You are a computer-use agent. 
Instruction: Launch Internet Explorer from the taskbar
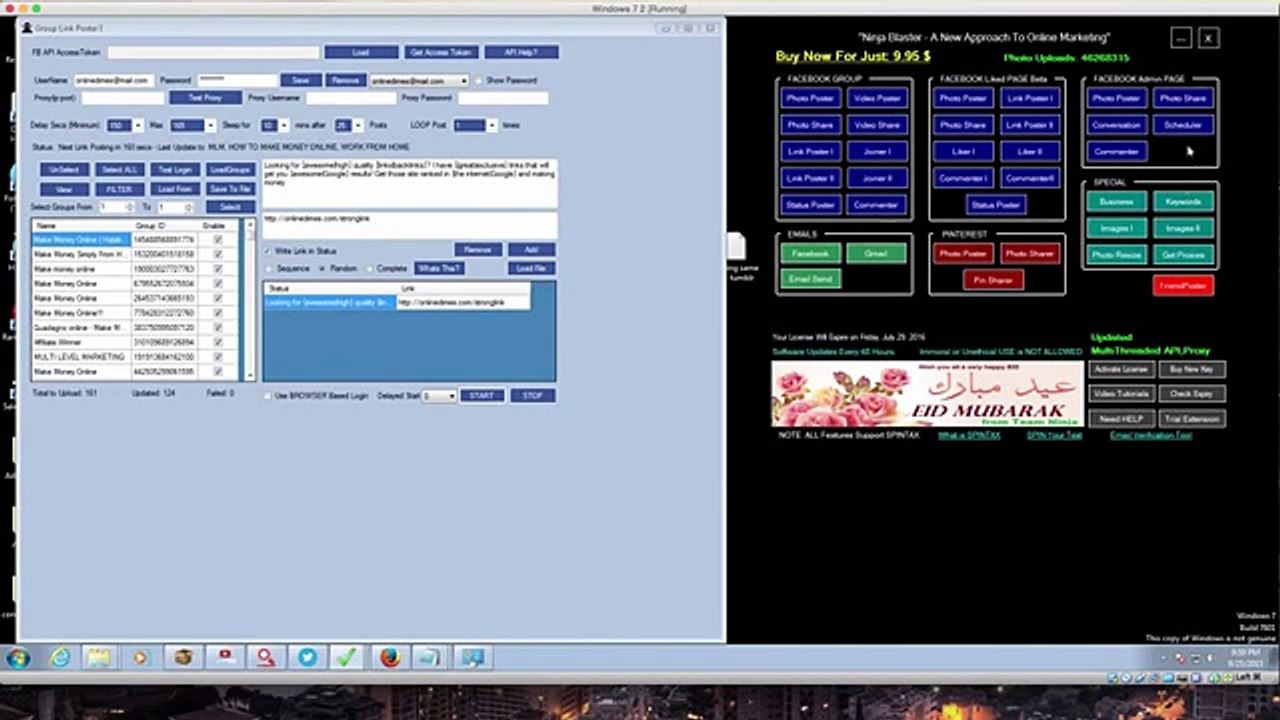pyautogui.click(x=60, y=657)
